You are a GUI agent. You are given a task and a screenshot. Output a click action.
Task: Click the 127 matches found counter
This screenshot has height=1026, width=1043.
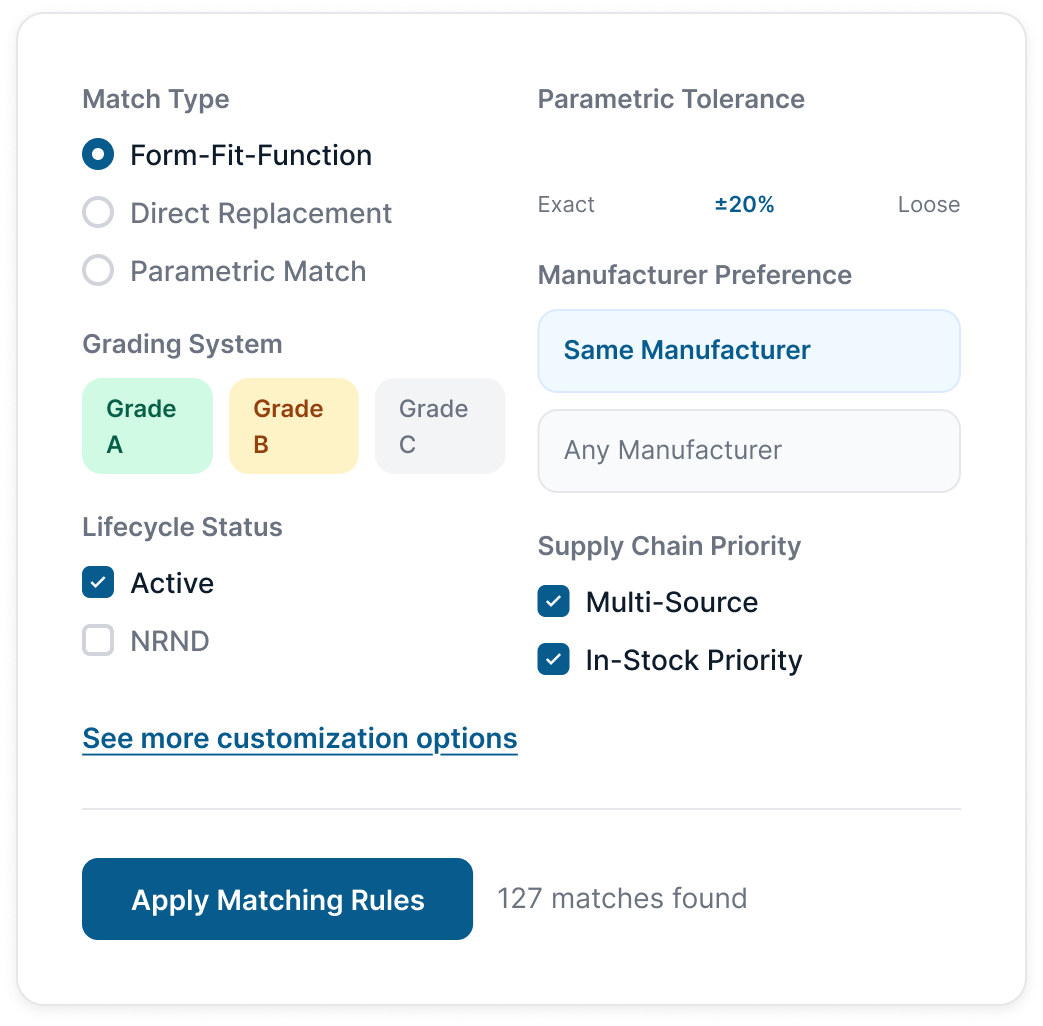pyautogui.click(x=622, y=898)
